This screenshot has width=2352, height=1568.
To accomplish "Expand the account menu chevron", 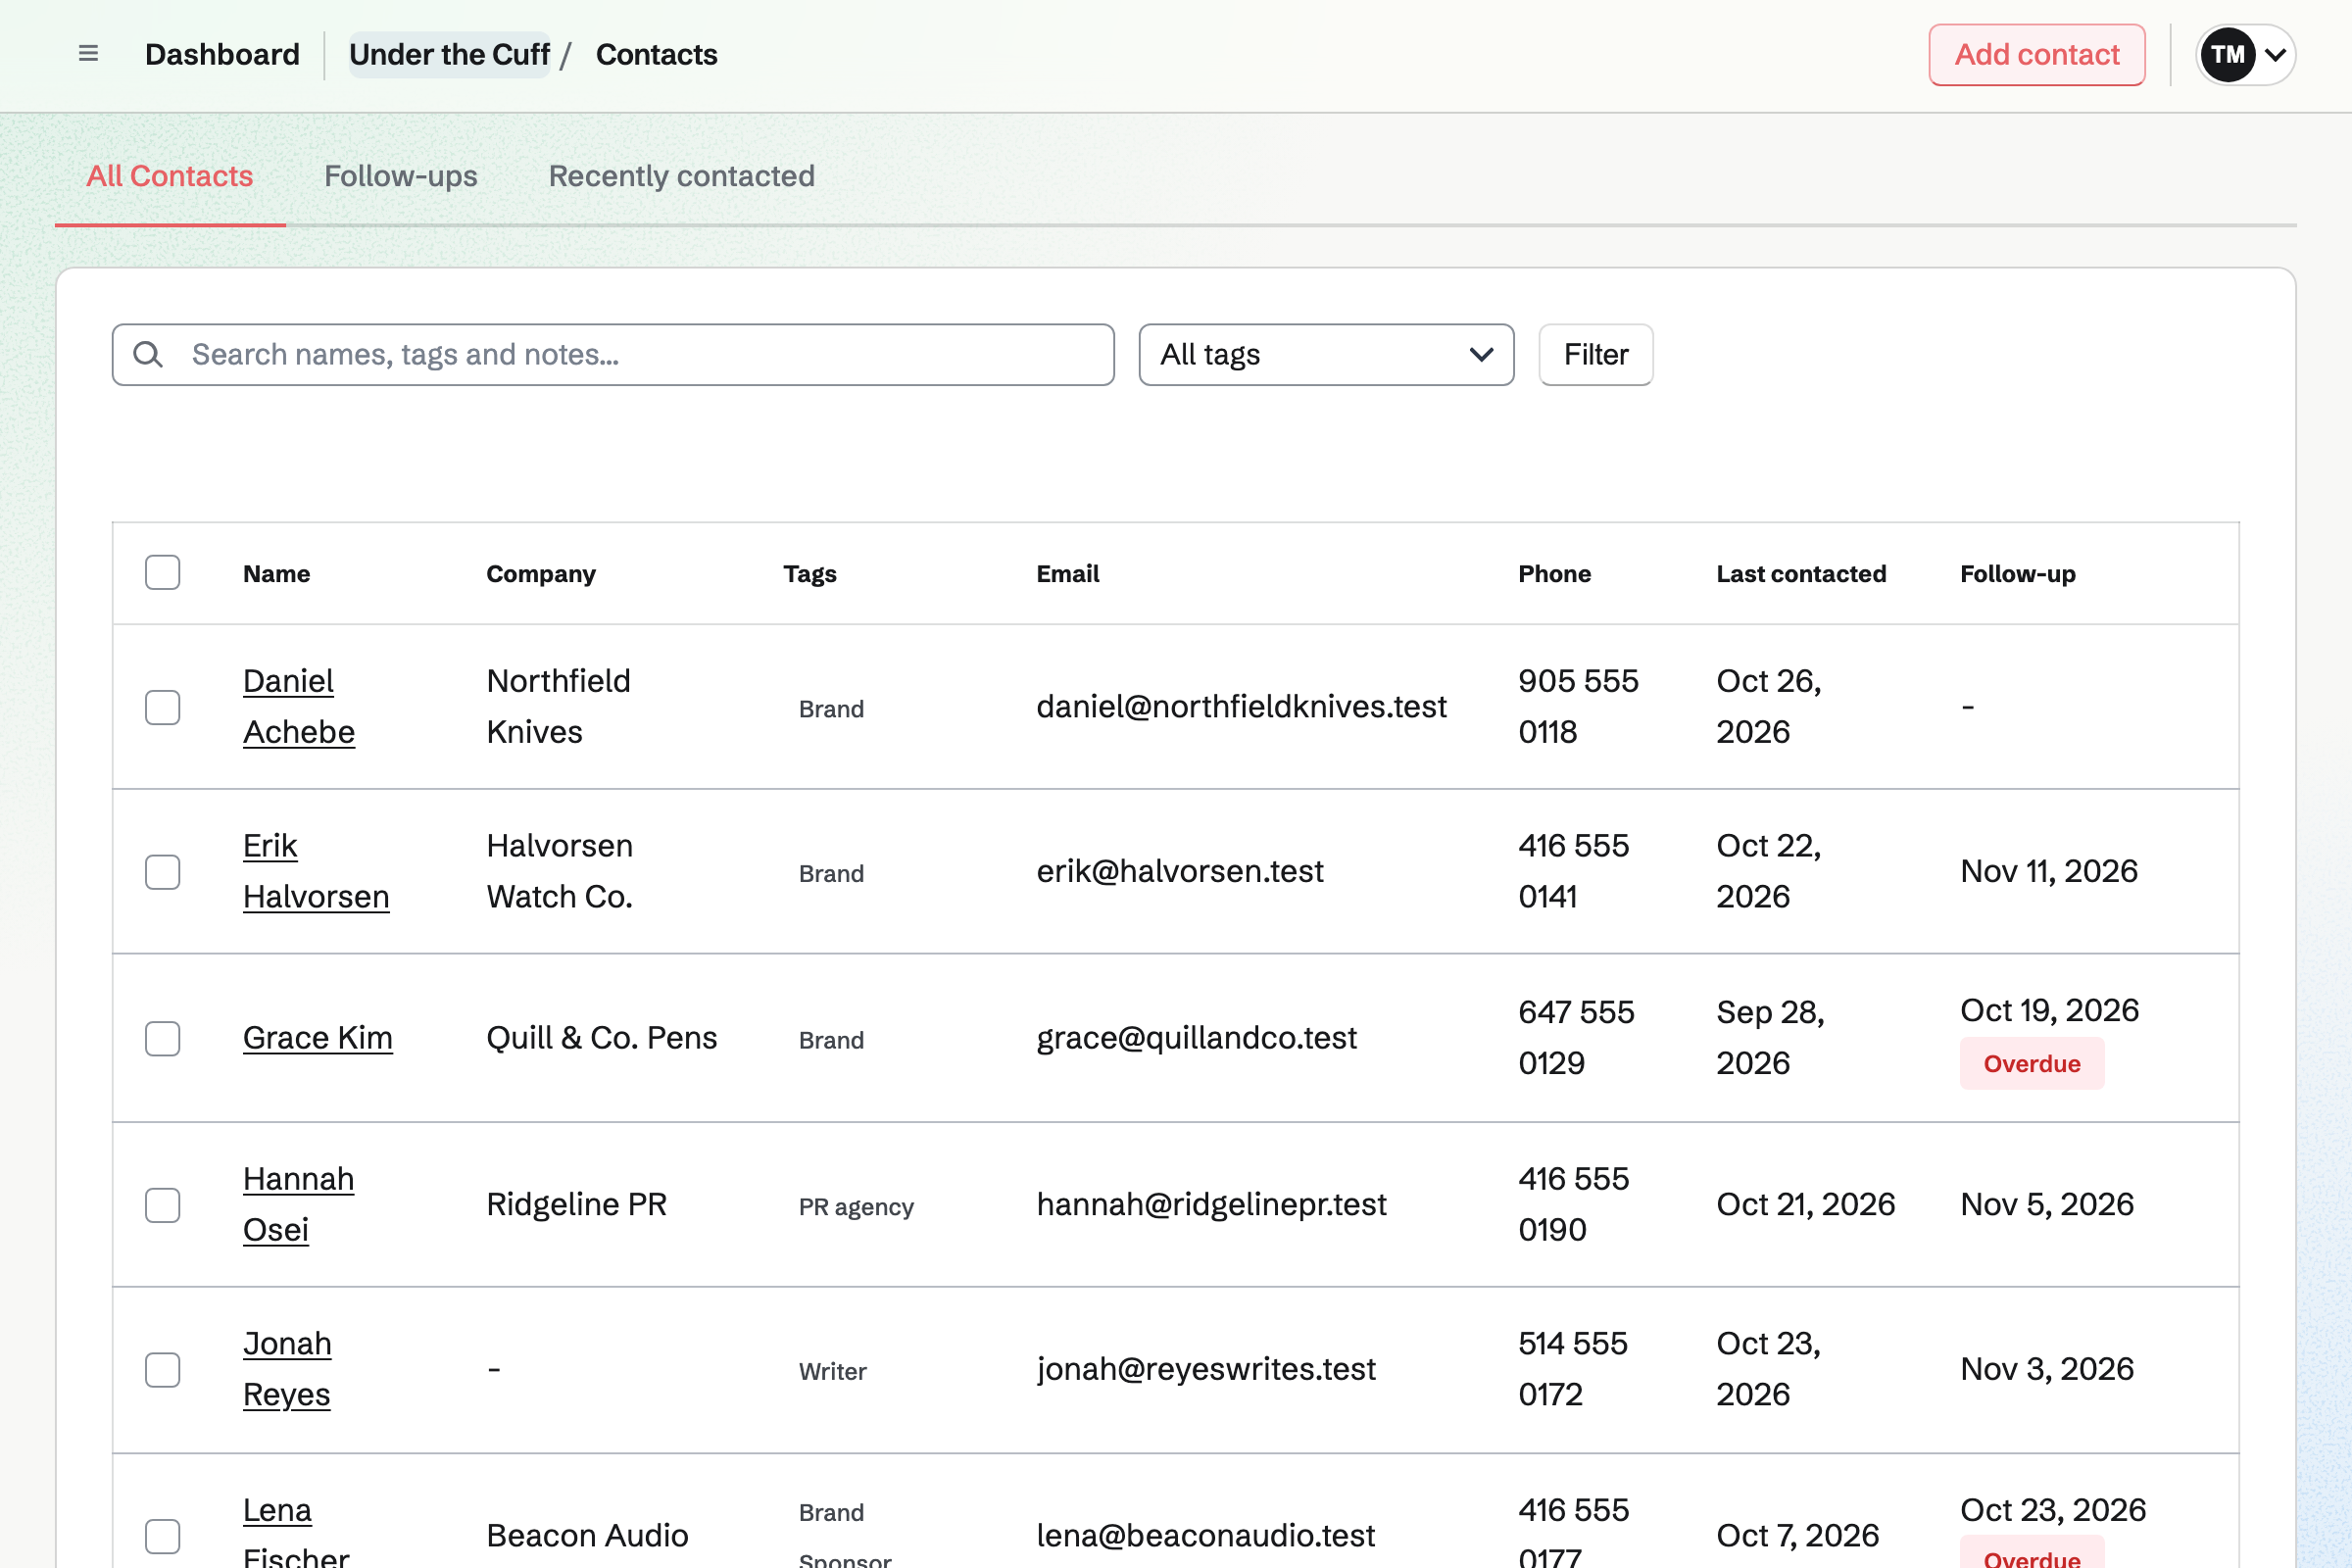I will [2276, 55].
